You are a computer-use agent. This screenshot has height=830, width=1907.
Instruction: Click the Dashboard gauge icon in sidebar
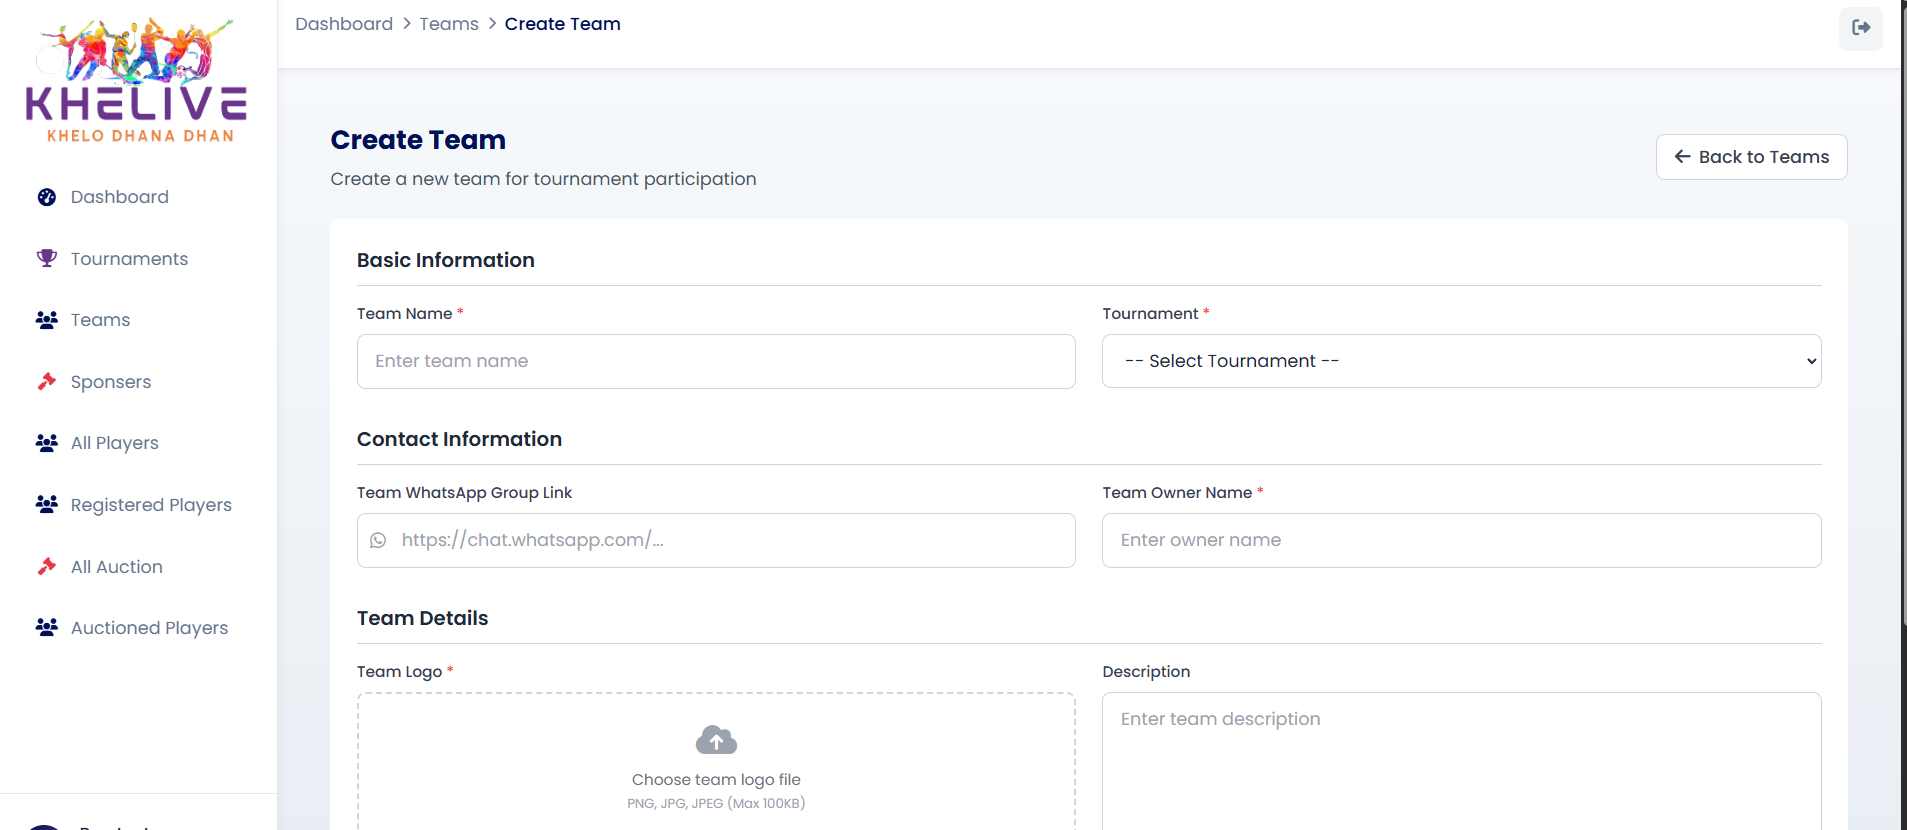pyautogui.click(x=47, y=197)
